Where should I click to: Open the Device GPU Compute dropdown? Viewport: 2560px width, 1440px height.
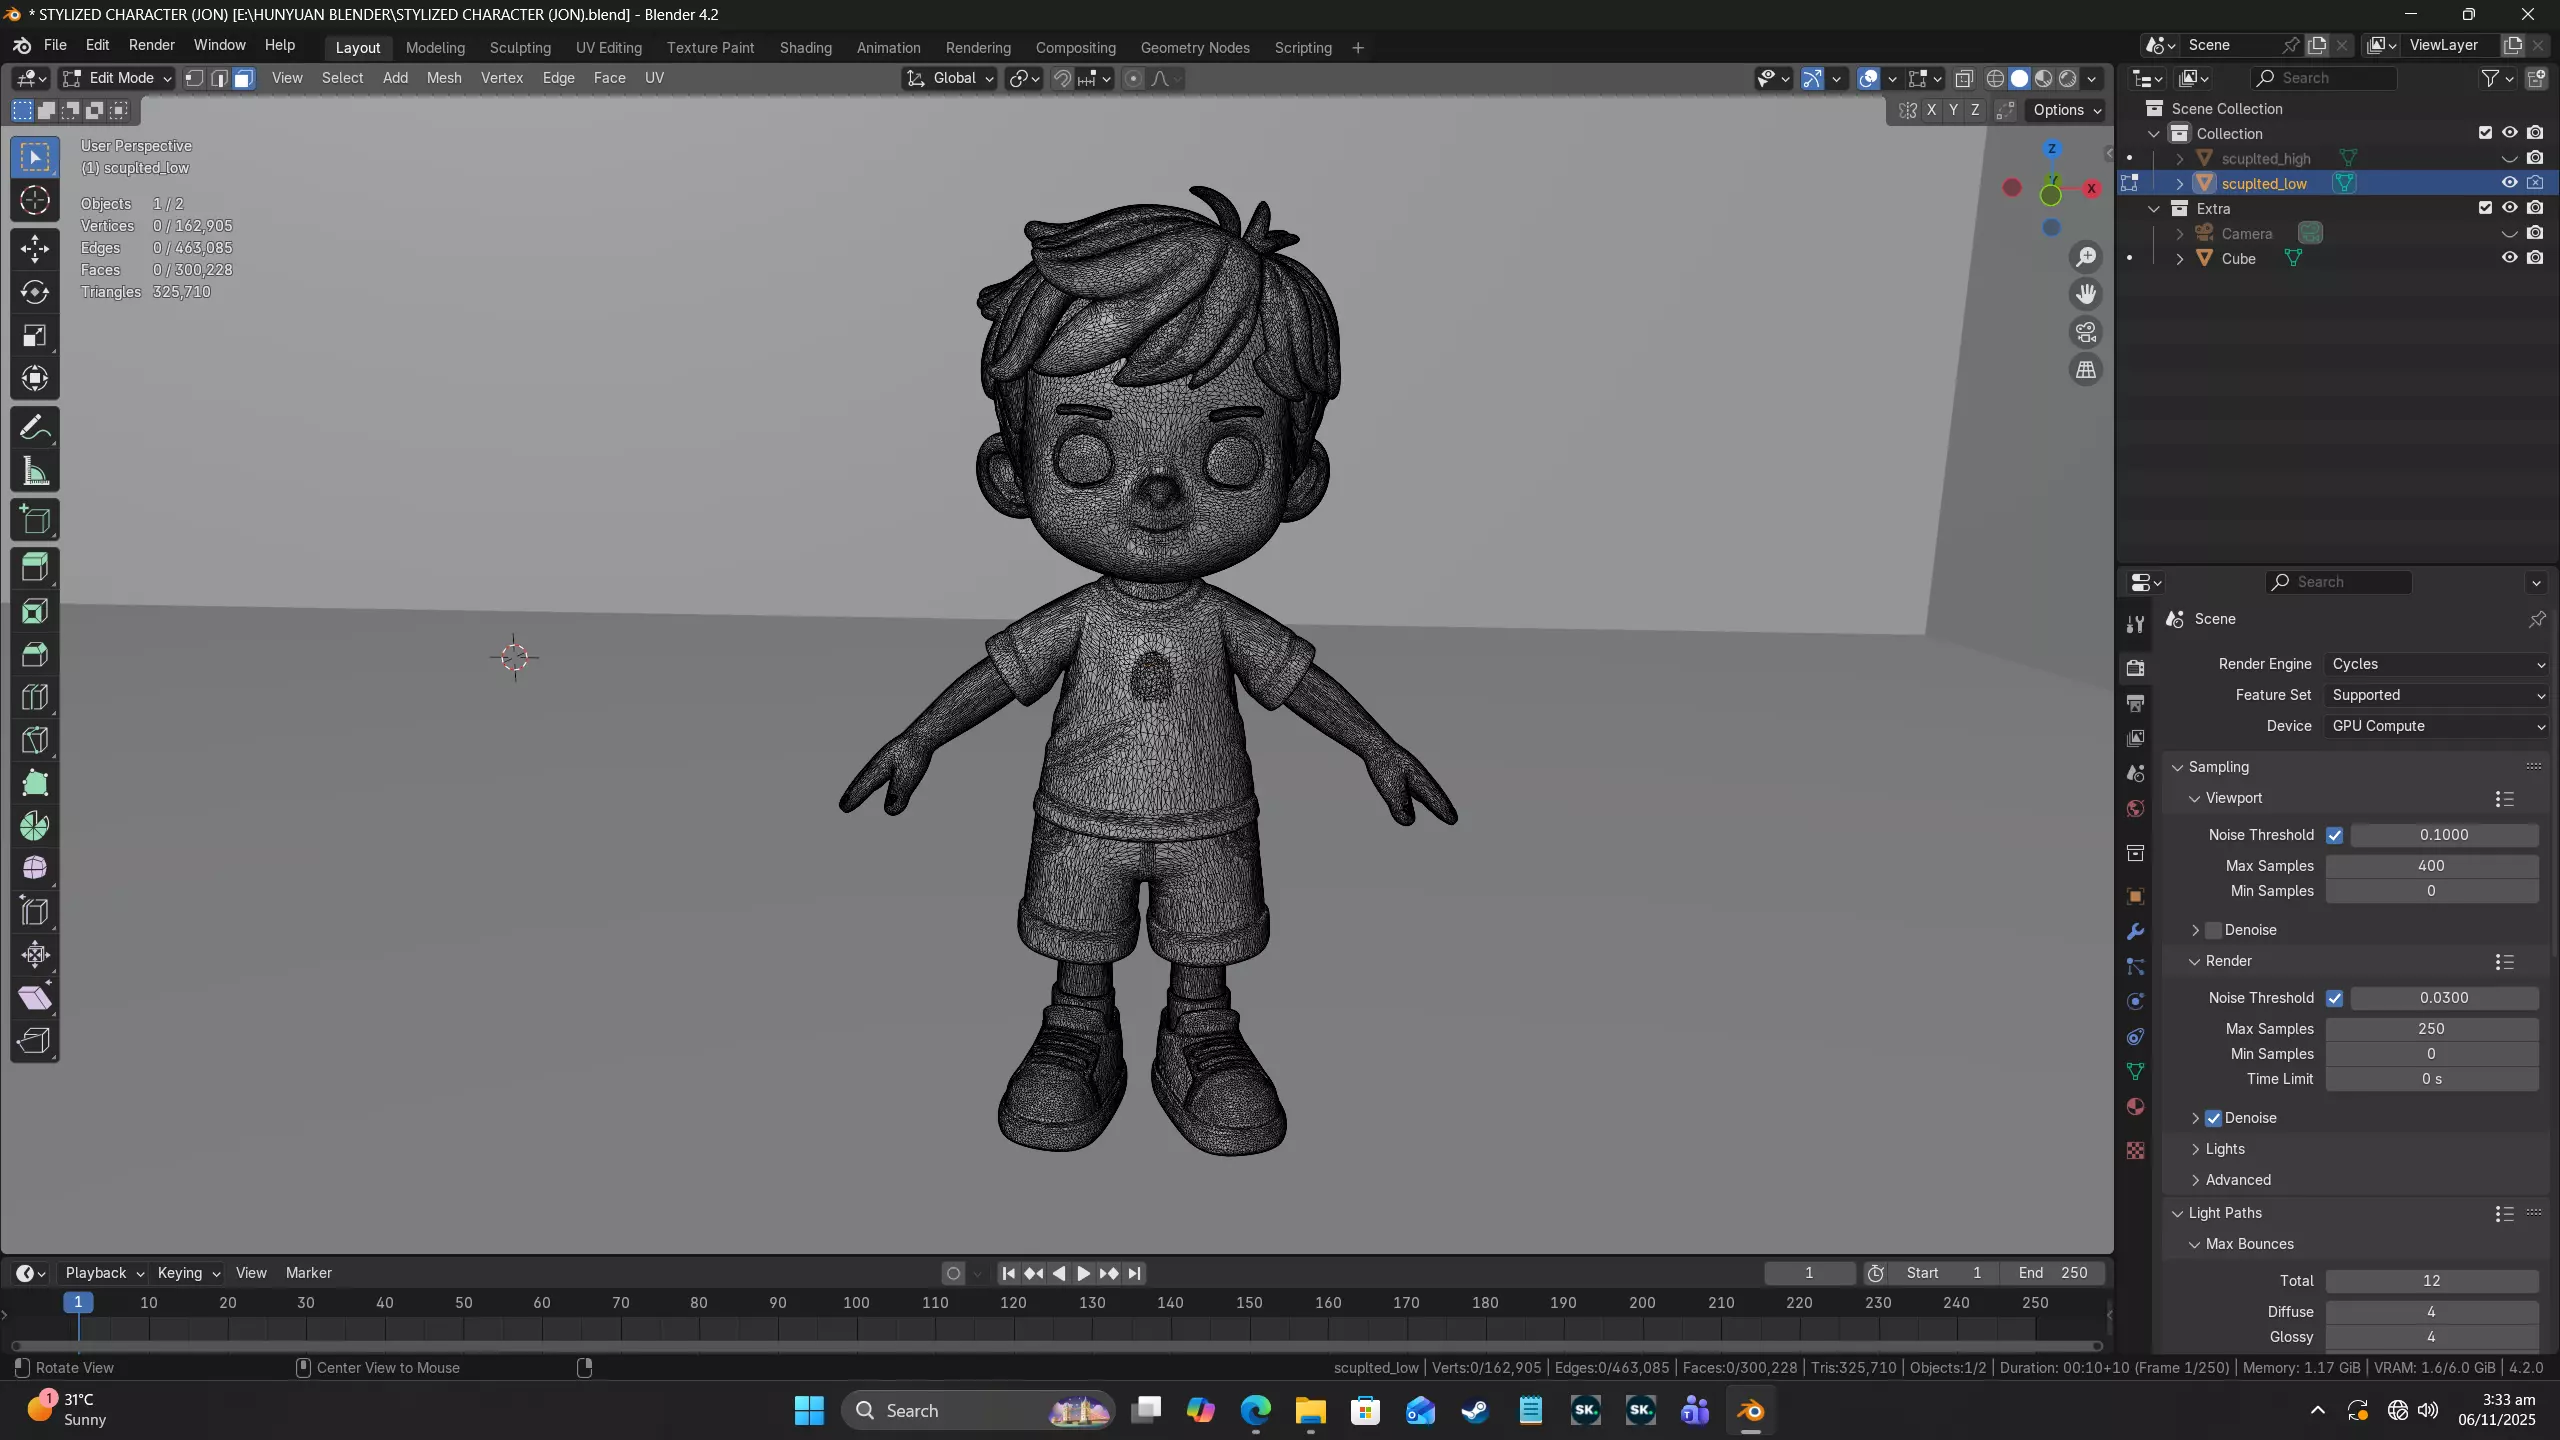click(2436, 726)
